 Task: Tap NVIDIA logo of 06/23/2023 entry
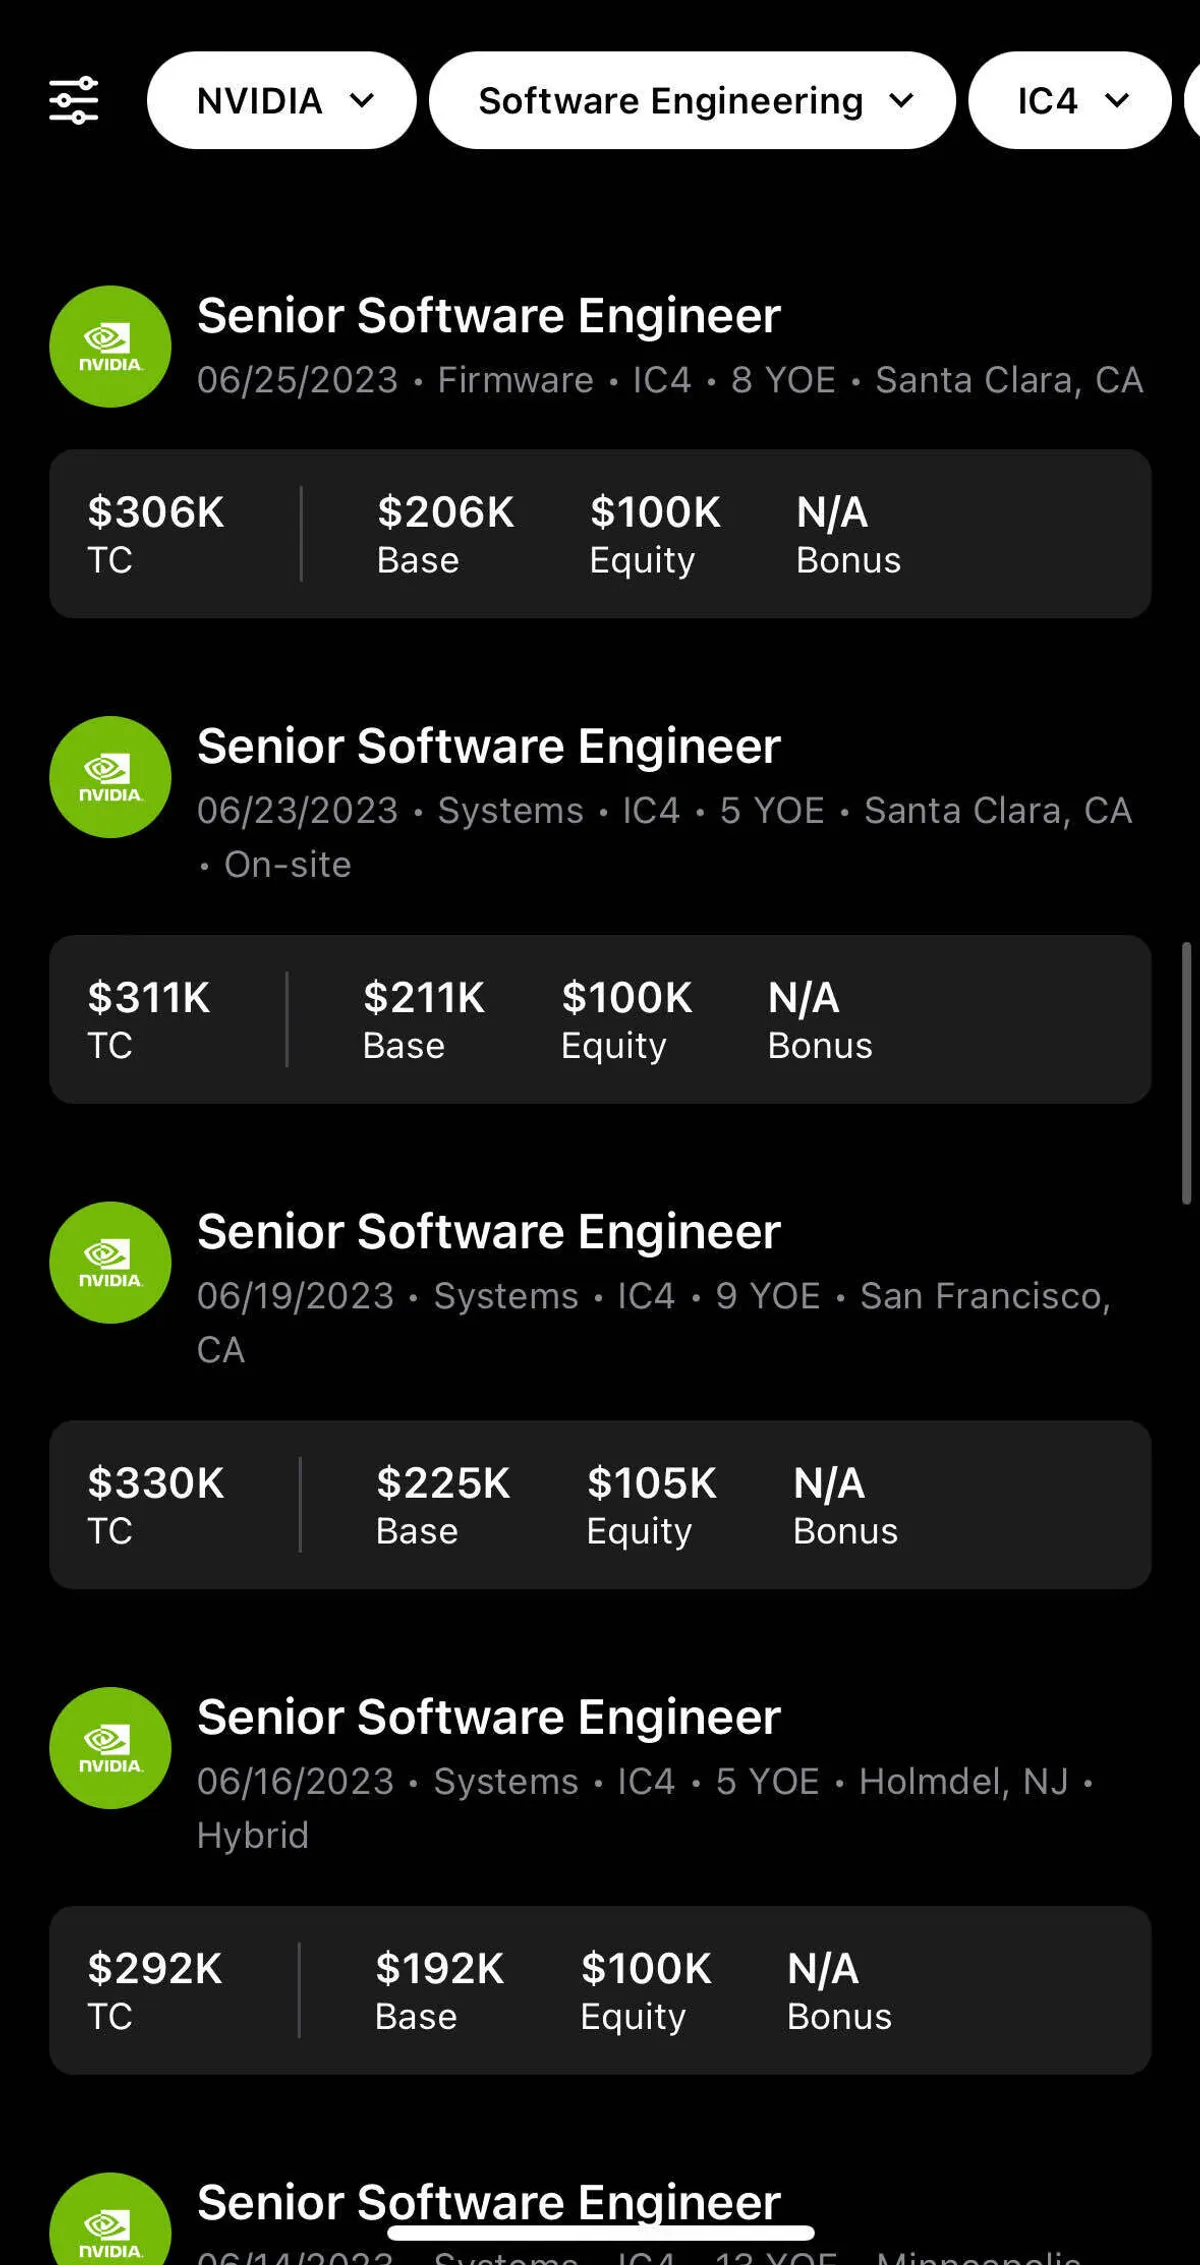(110, 777)
